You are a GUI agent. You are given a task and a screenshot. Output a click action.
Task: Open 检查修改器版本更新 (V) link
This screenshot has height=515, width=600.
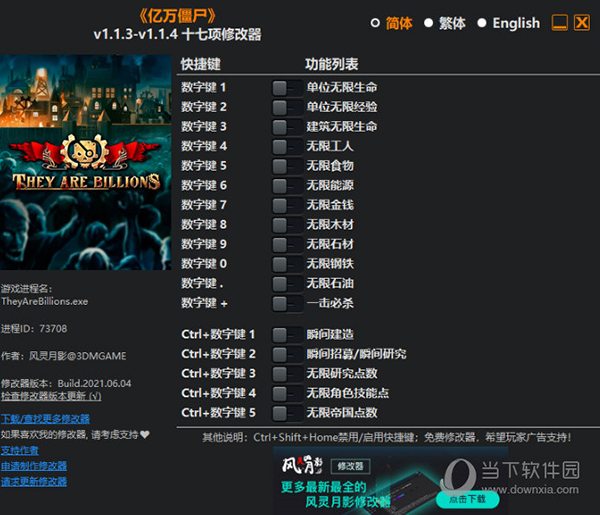click(51, 396)
